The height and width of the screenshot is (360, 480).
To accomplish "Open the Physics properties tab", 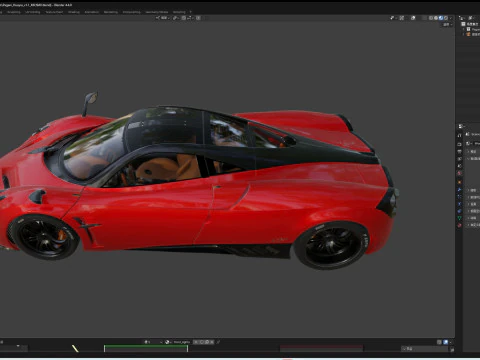I will point(460,204).
